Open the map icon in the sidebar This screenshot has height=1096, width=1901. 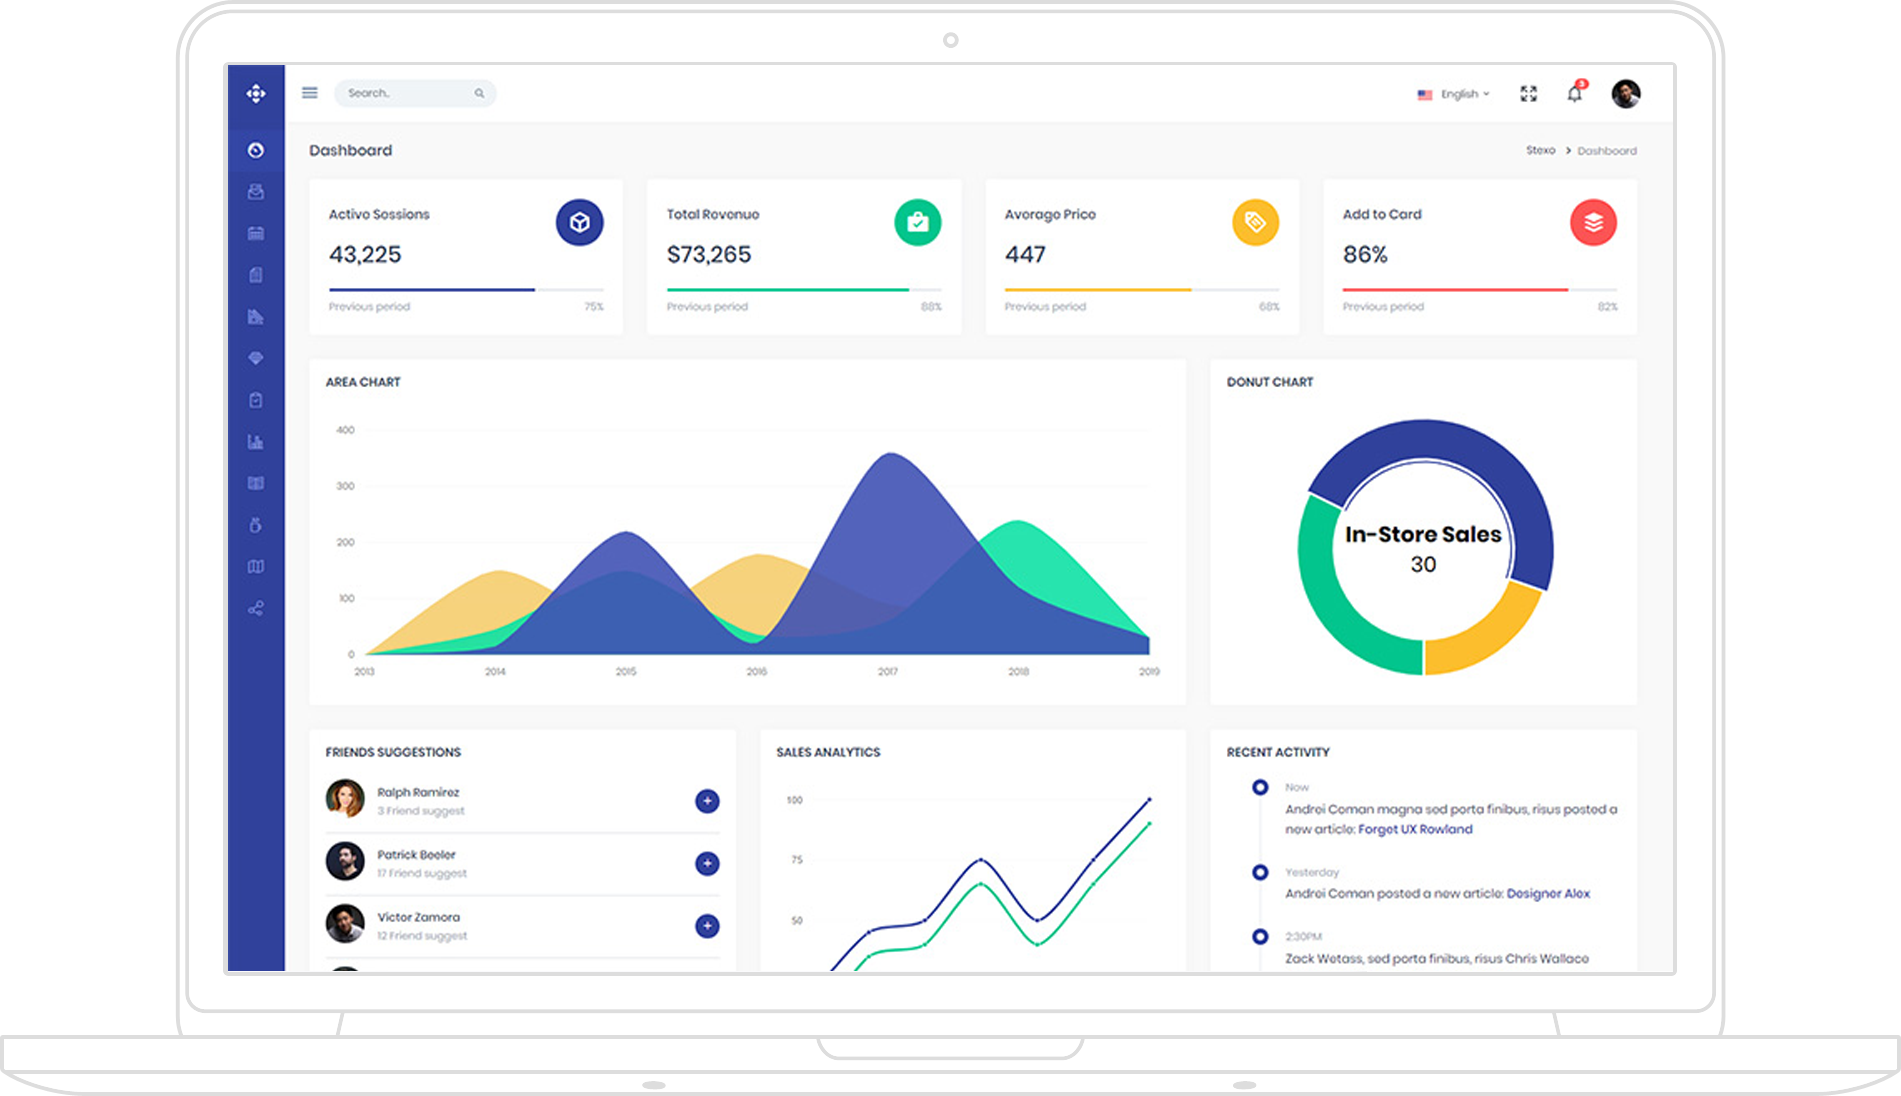tap(256, 566)
